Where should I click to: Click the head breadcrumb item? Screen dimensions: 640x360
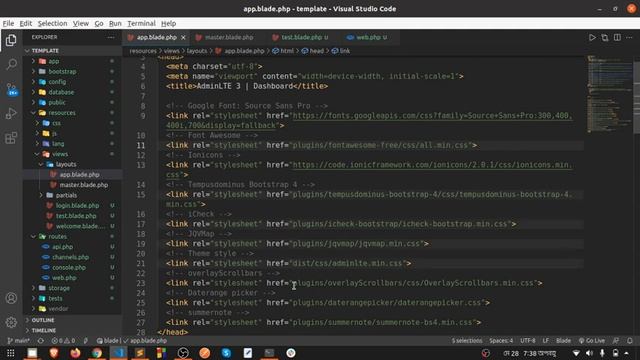313,51
